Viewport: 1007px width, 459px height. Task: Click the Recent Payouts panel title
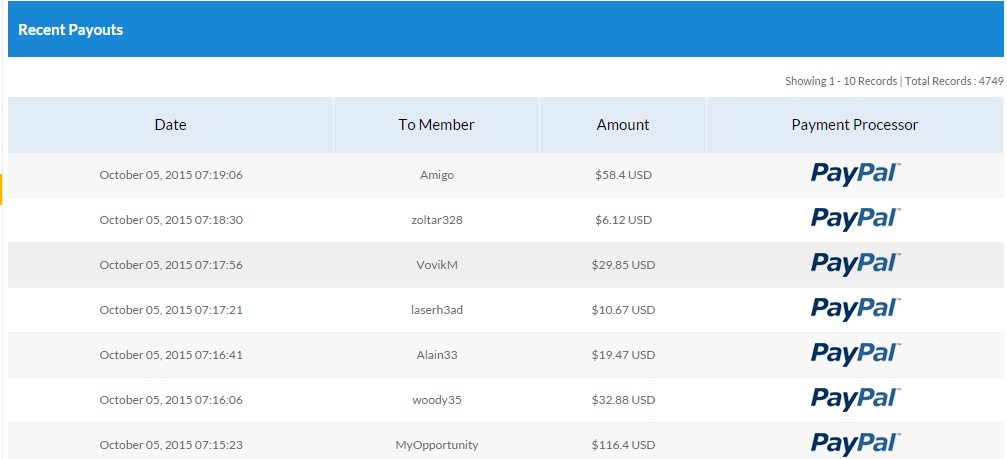click(x=71, y=30)
